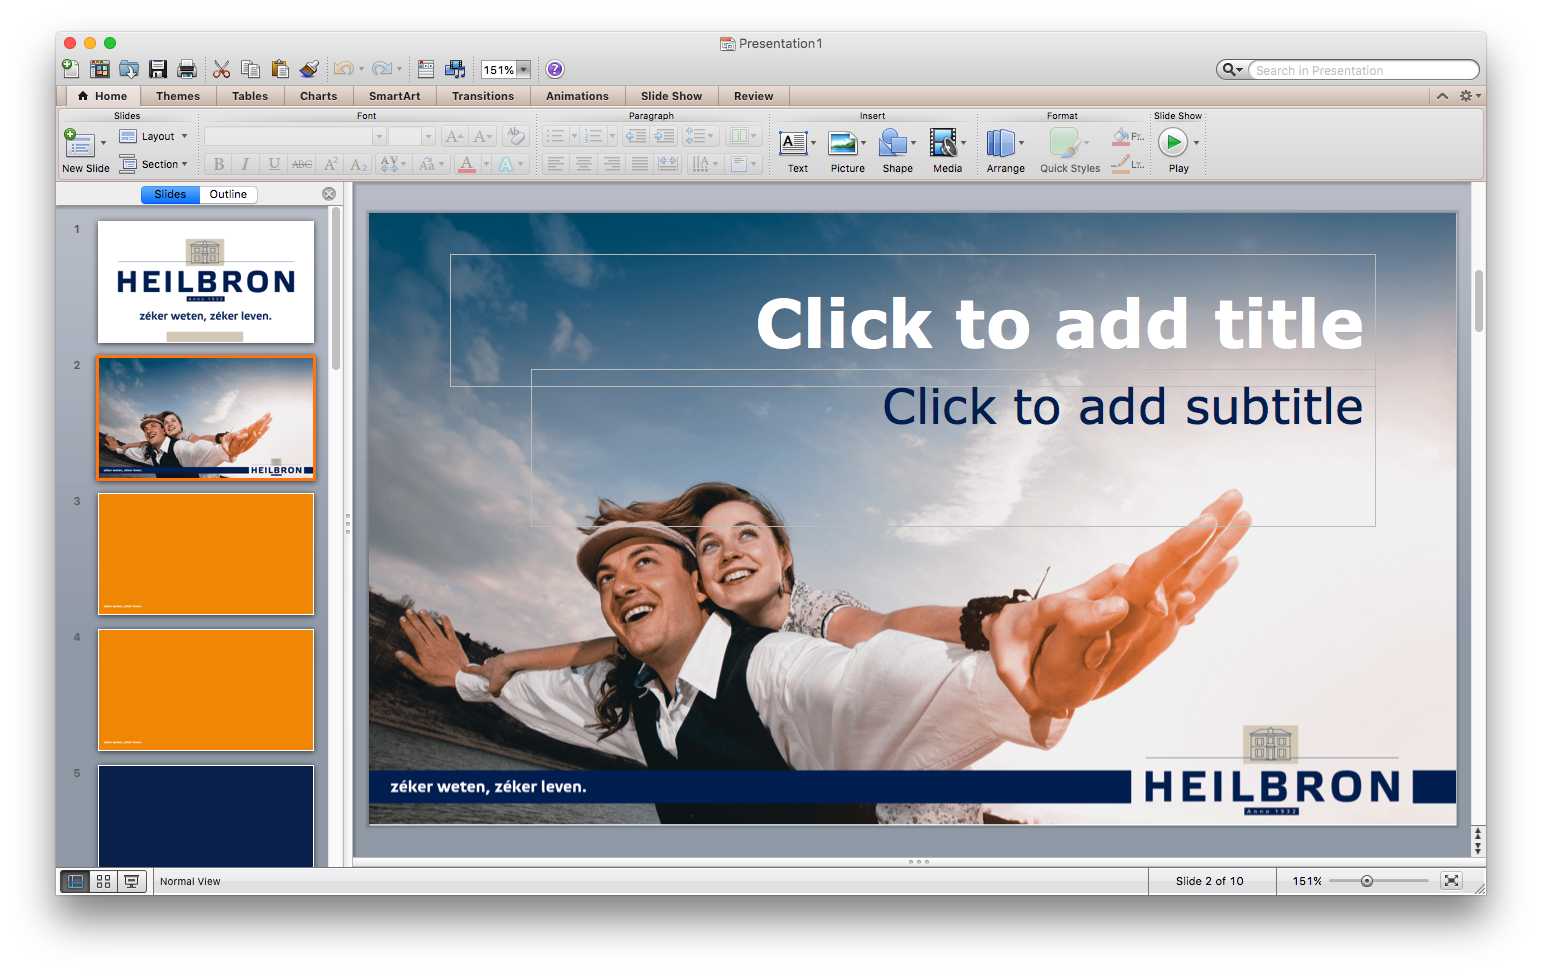Select slide 3 thumbnail in sidebar
The width and height of the screenshot is (1542, 975).
pyautogui.click(x=205, y=554)
